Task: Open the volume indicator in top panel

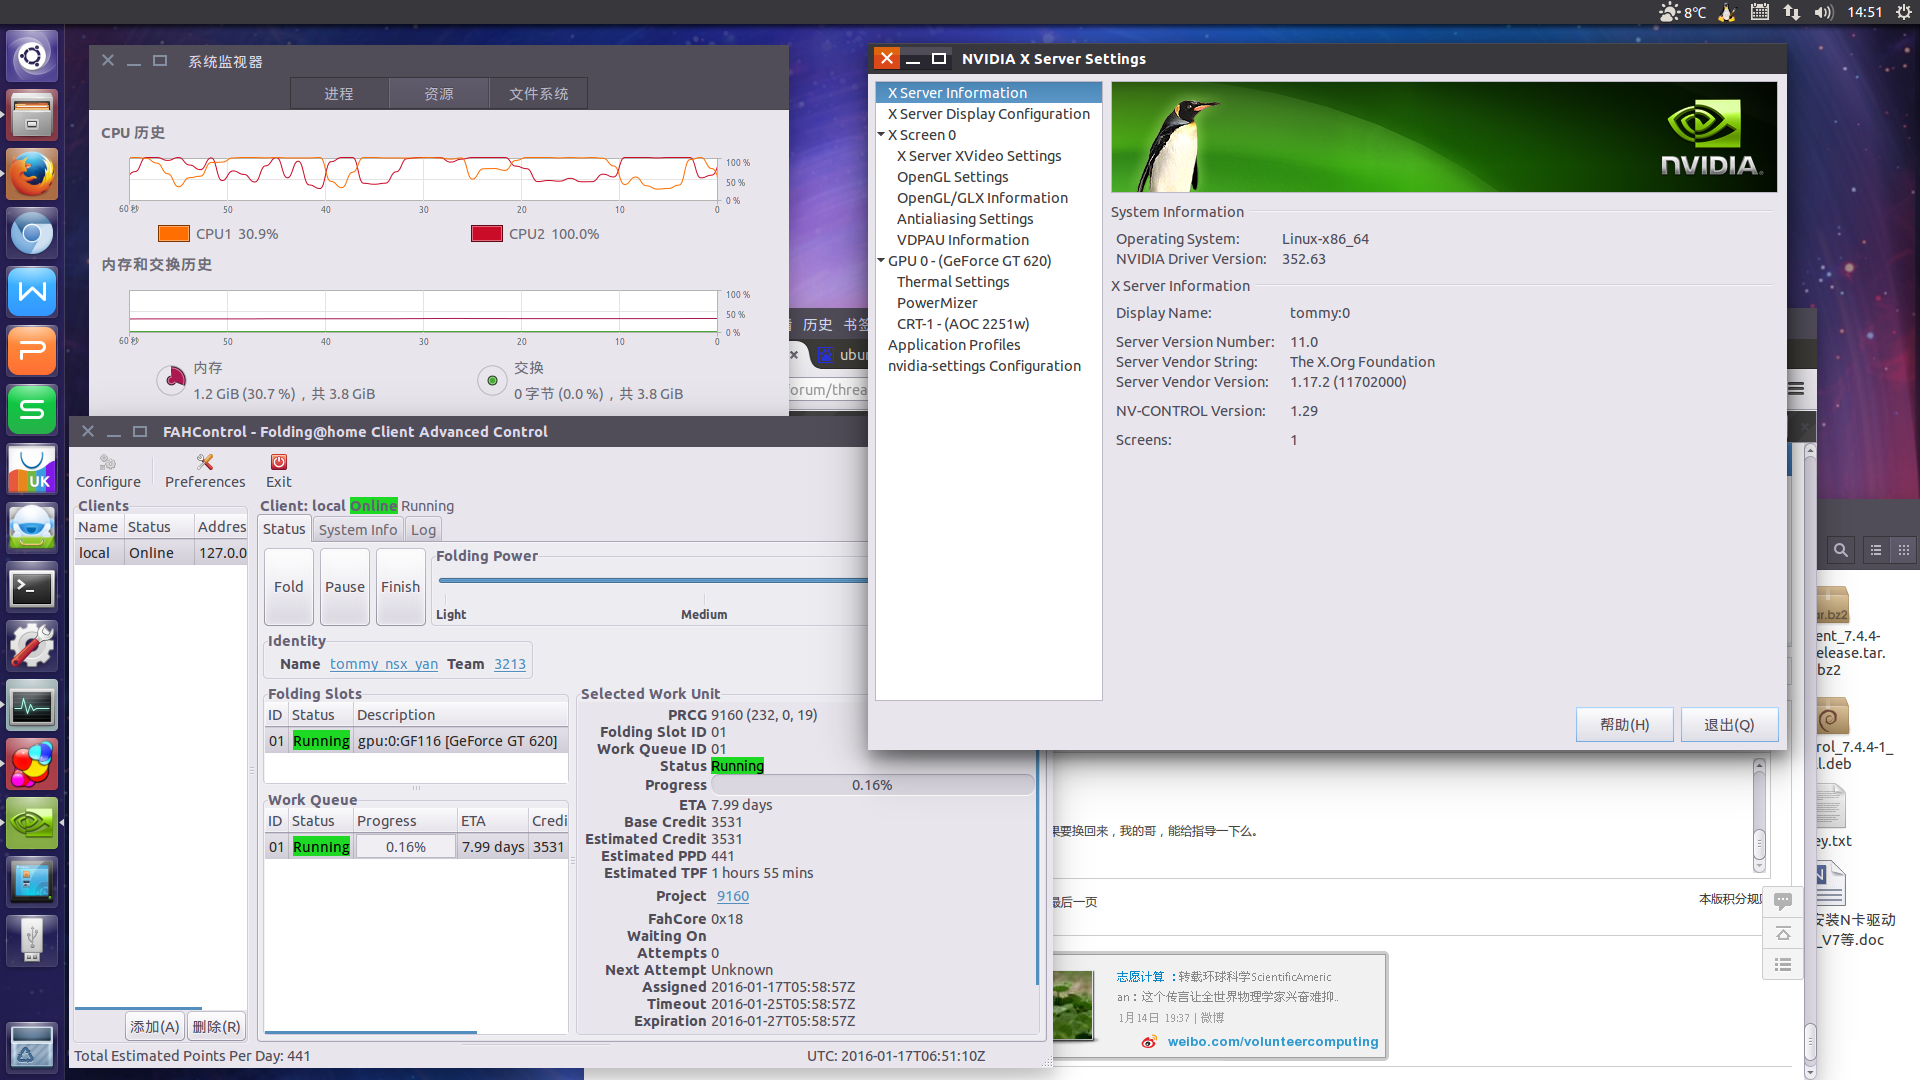Action: tap(1824, 12)
